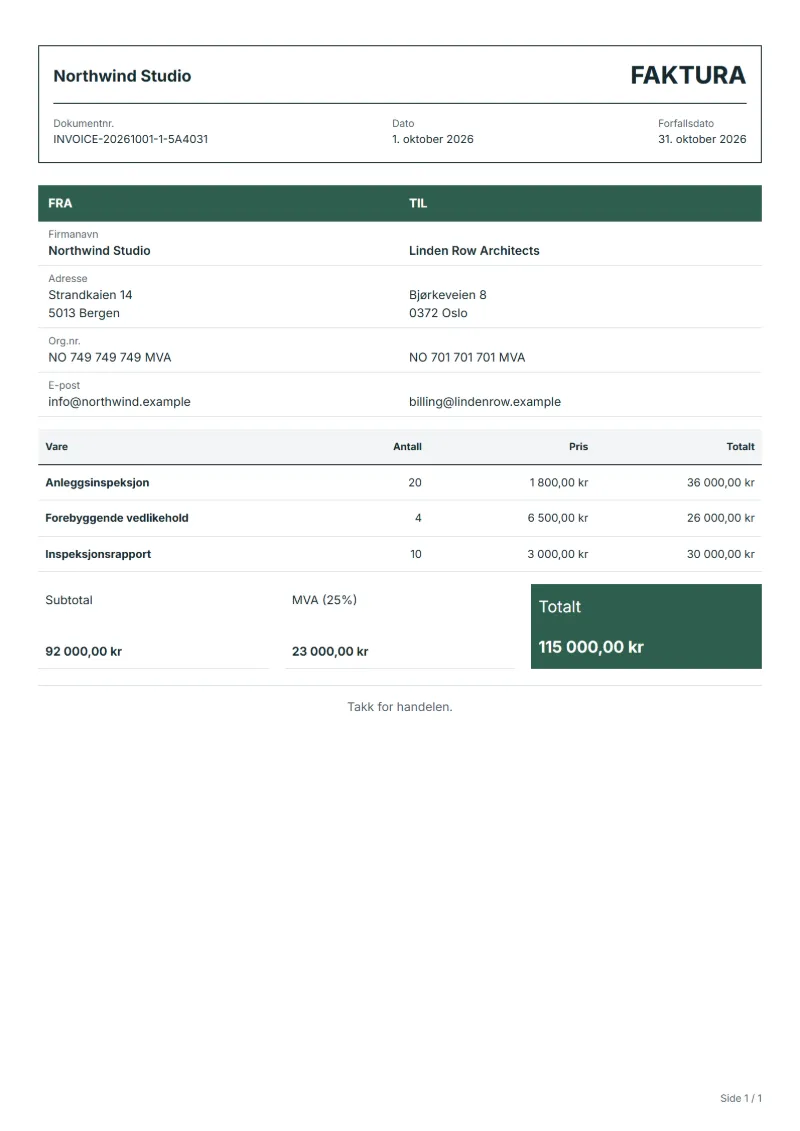Click the Totalt table column header
800x1131 pixels.
pyautogui.click(x=740, y=446)
